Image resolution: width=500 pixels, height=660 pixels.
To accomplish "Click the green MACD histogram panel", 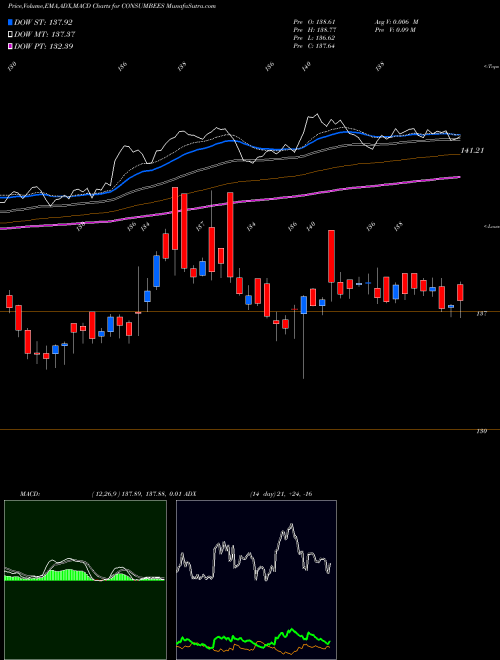I will 85,580.
